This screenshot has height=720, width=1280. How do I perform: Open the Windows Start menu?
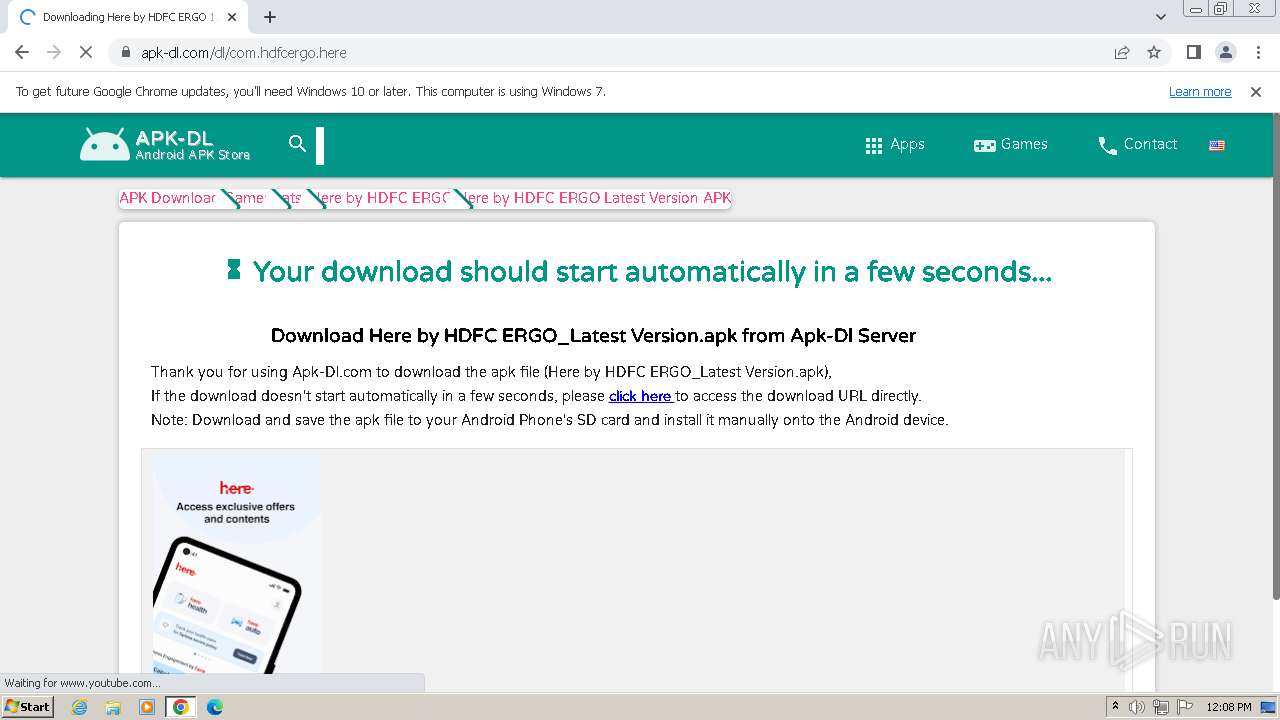click(27, 707)
